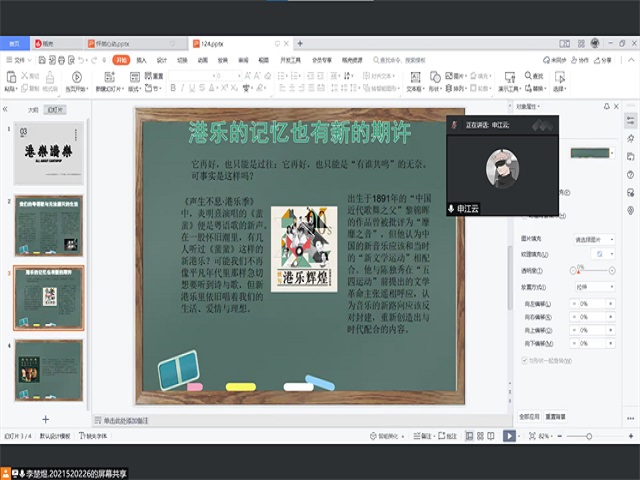Image resolution: width=640 pixels, height=480 pixels.
Task: Open the Start ribbon tab
Action: 121,60
